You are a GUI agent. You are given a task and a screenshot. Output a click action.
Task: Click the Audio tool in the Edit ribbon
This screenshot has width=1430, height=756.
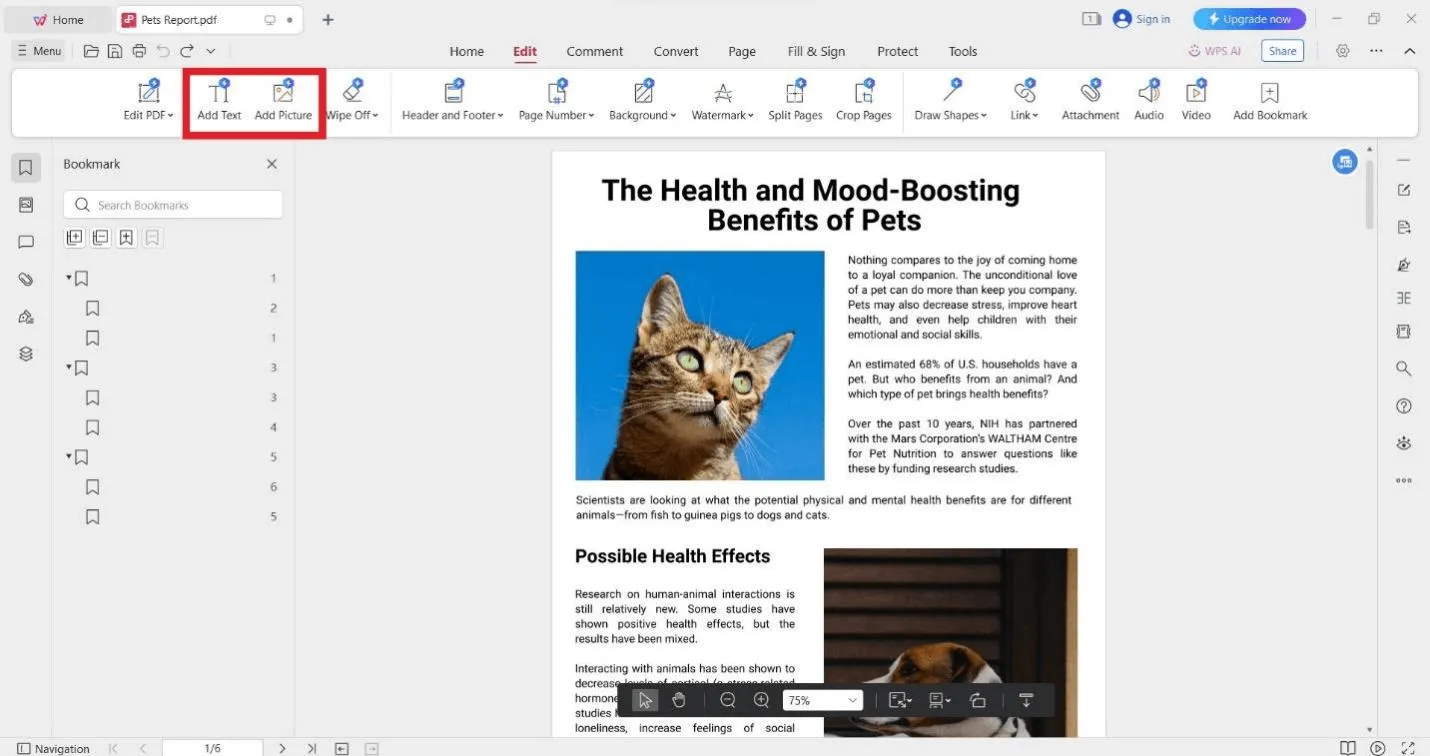click(x=1148, y=98)
